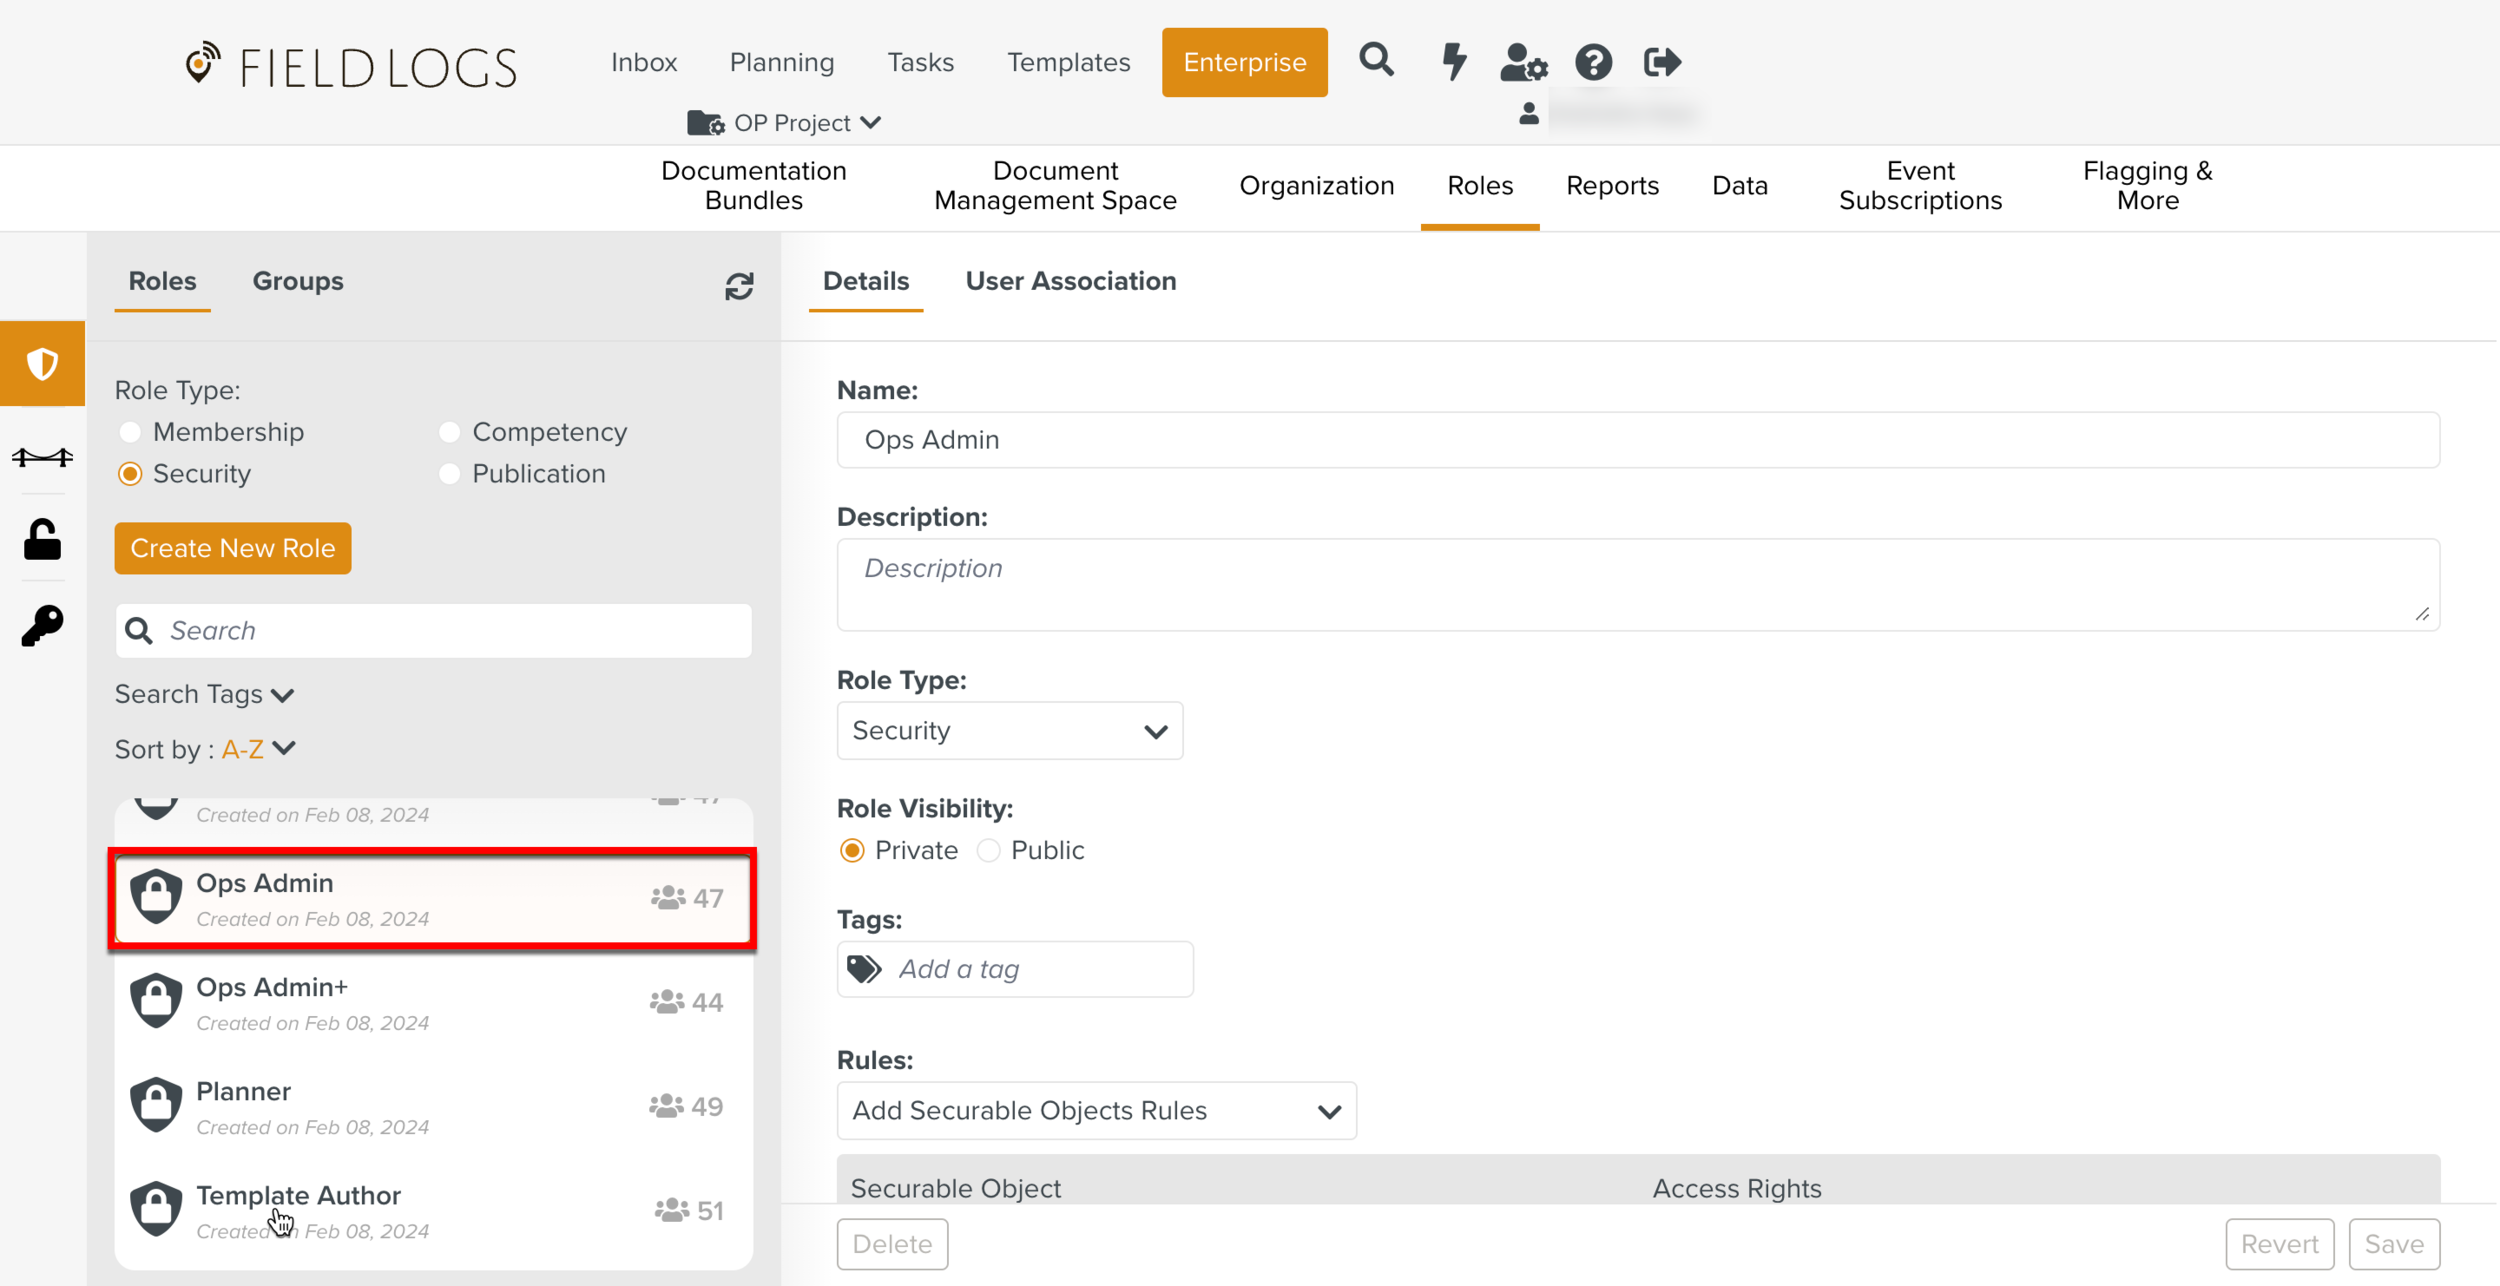The height and width of the screenshot is (1286, 2500).
Task: Open the unlocked padlock sidebar icon
Action: 42,540
